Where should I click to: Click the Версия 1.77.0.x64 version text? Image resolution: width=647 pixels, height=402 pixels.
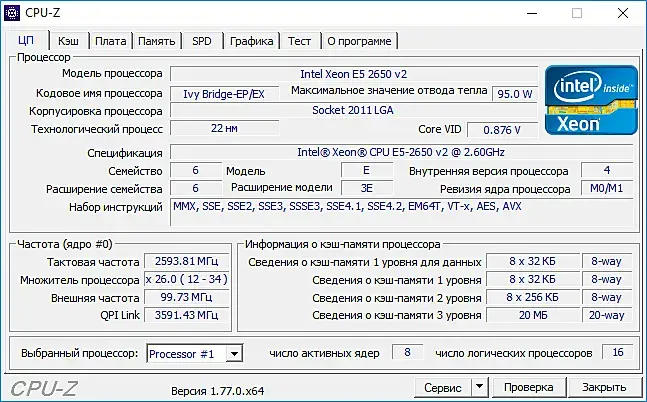point(217,391)
